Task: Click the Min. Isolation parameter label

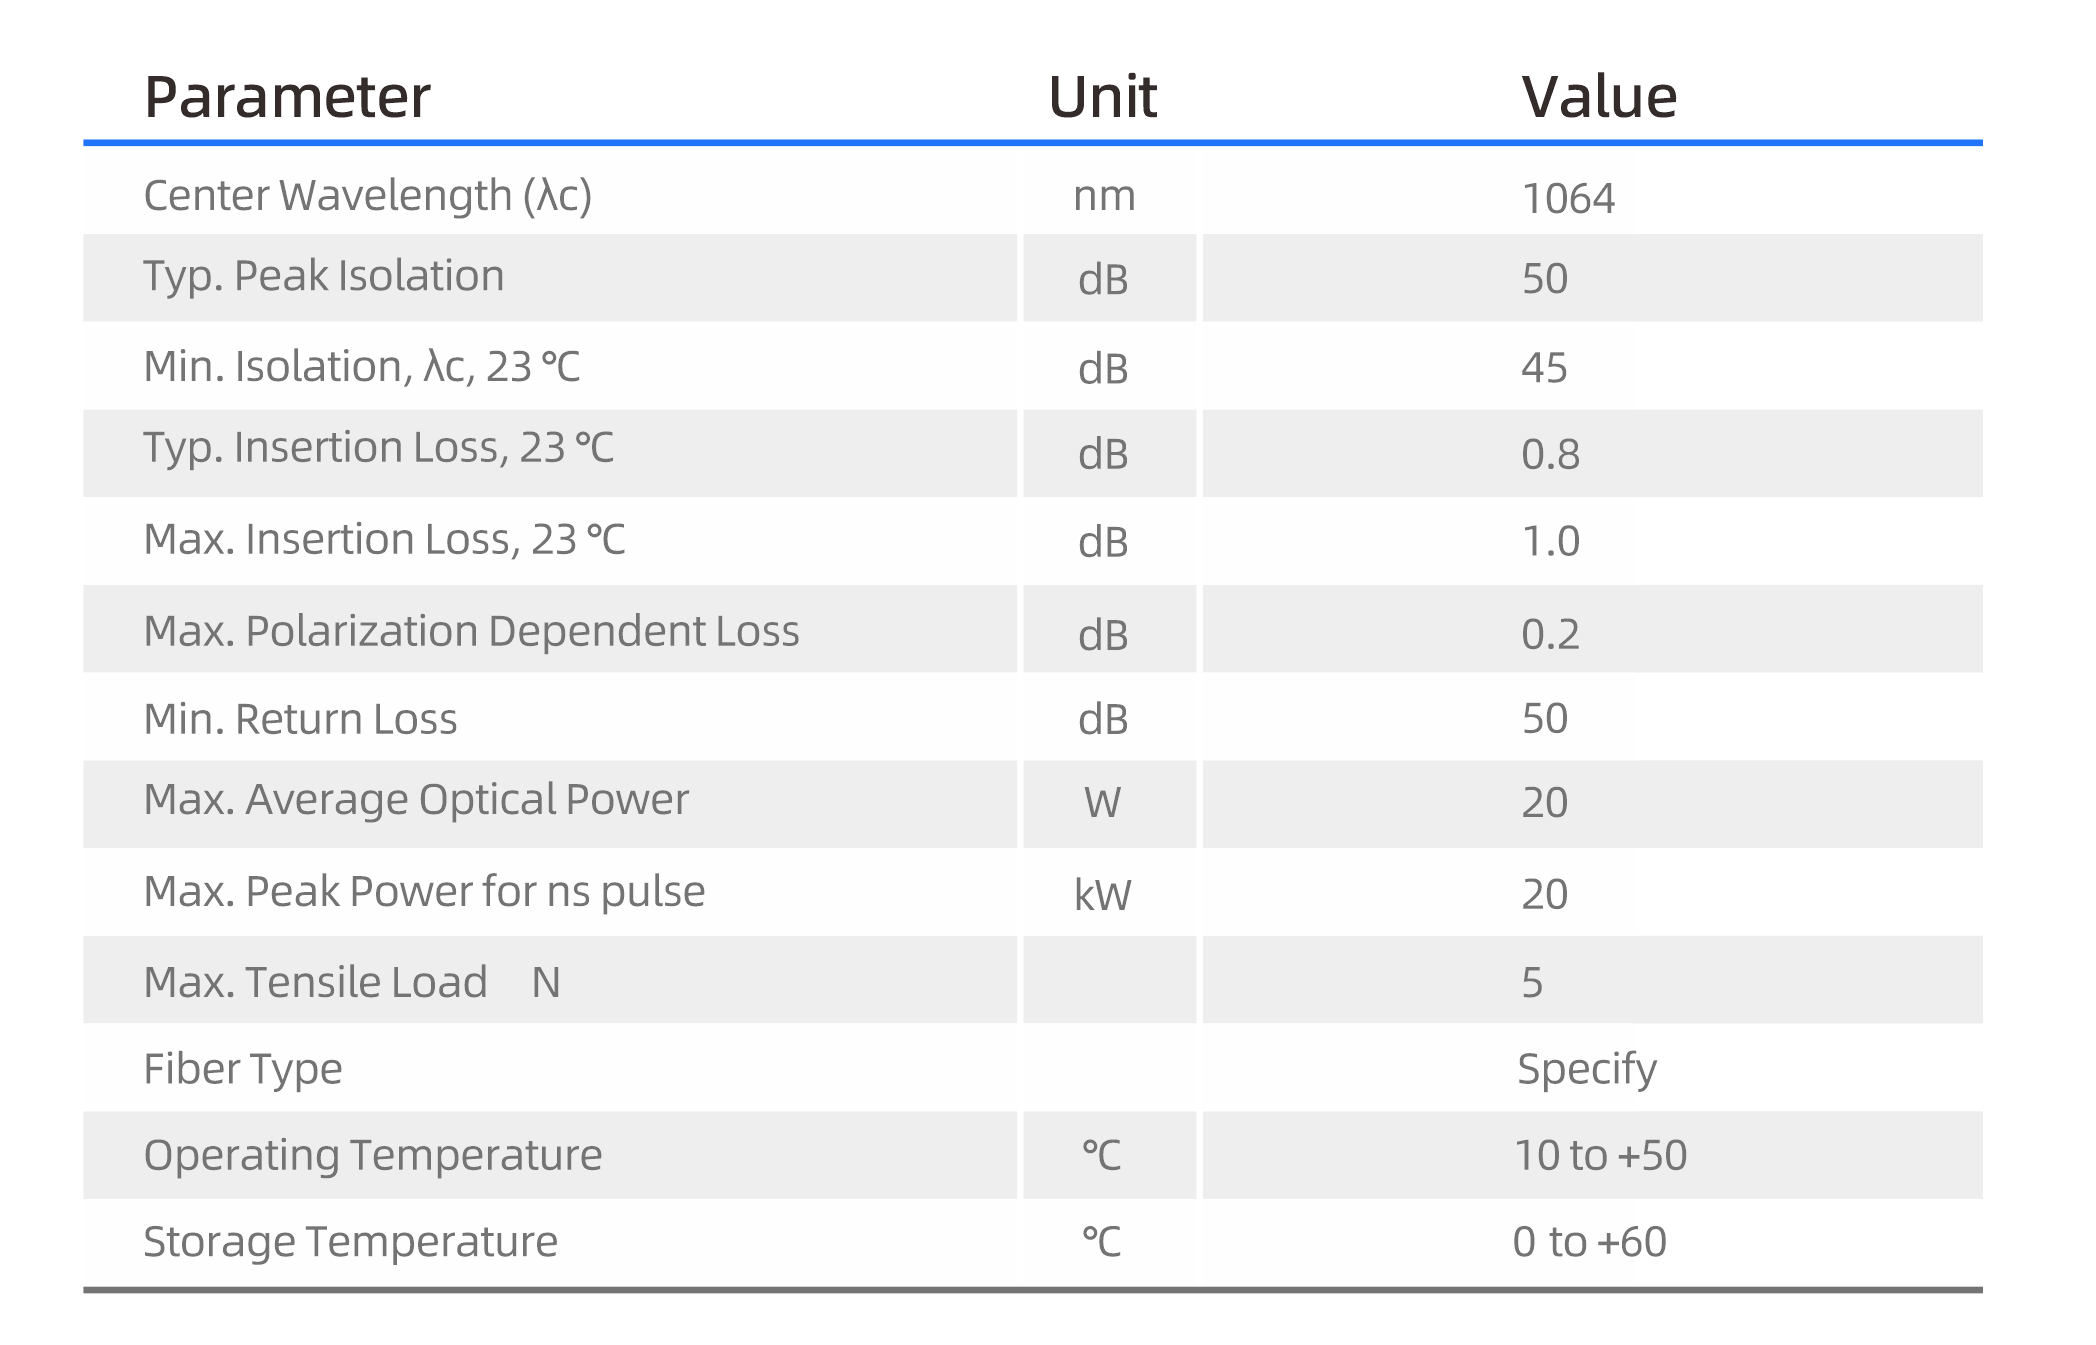Action: (x=361, y=366)
